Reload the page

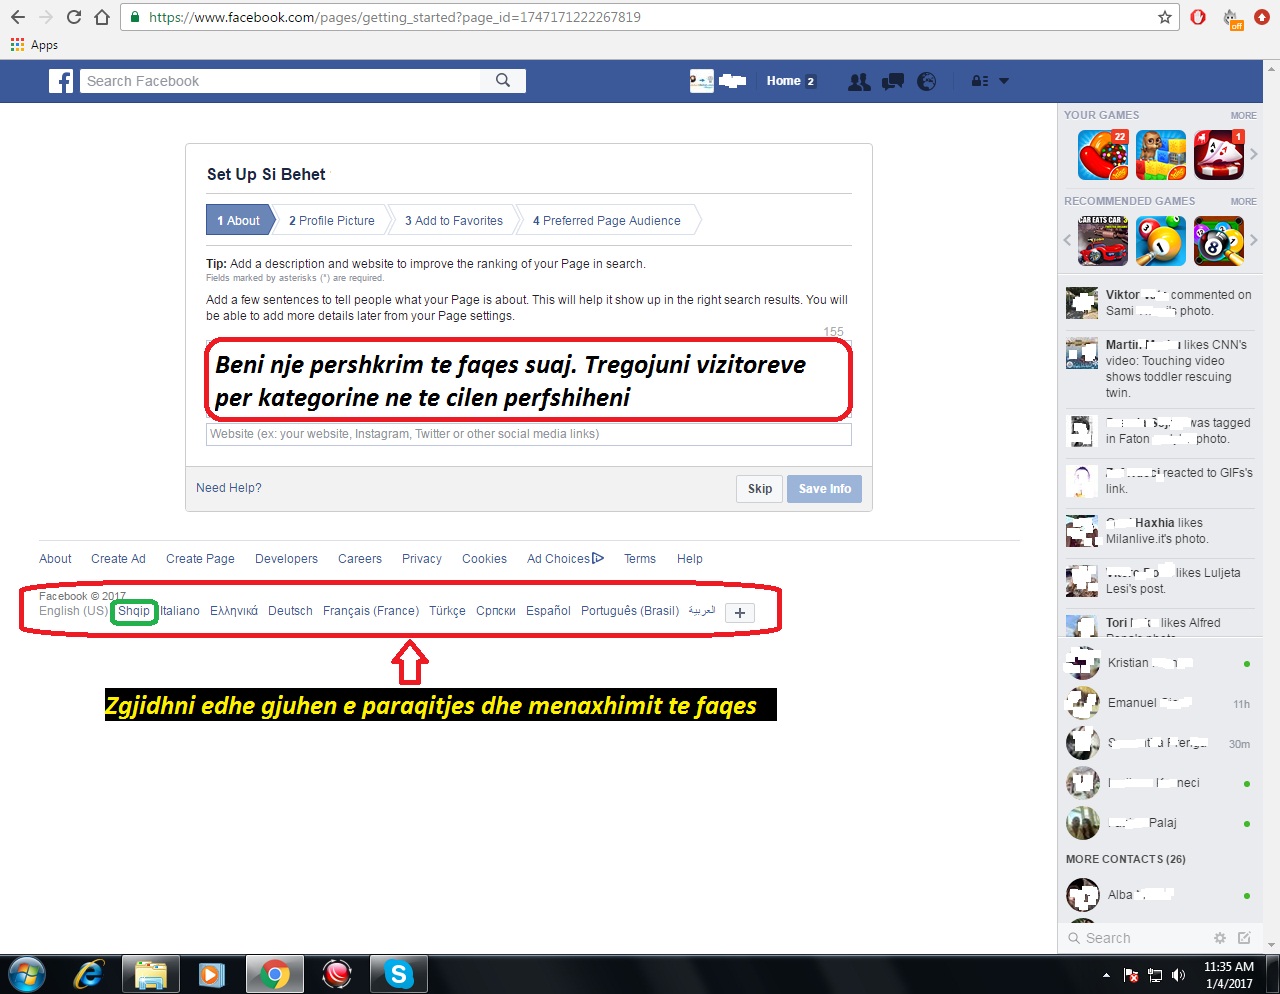click(x=74, y=17)
